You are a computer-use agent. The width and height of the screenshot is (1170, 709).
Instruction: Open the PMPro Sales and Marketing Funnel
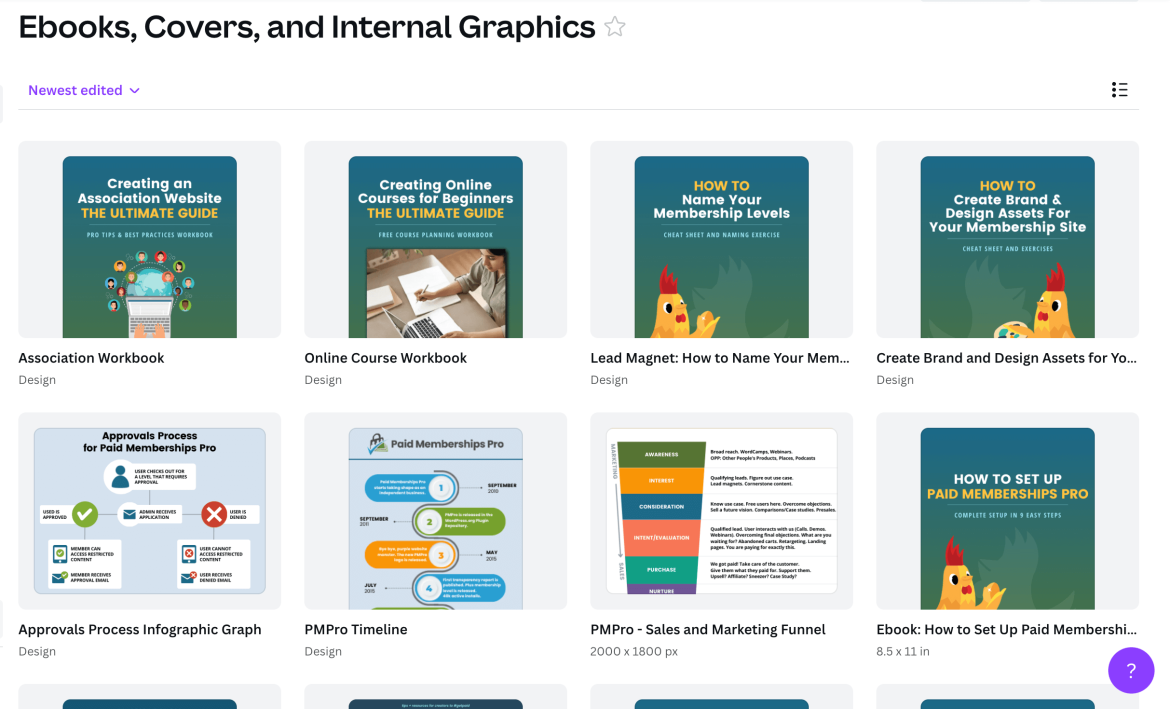tap(720, 511)
